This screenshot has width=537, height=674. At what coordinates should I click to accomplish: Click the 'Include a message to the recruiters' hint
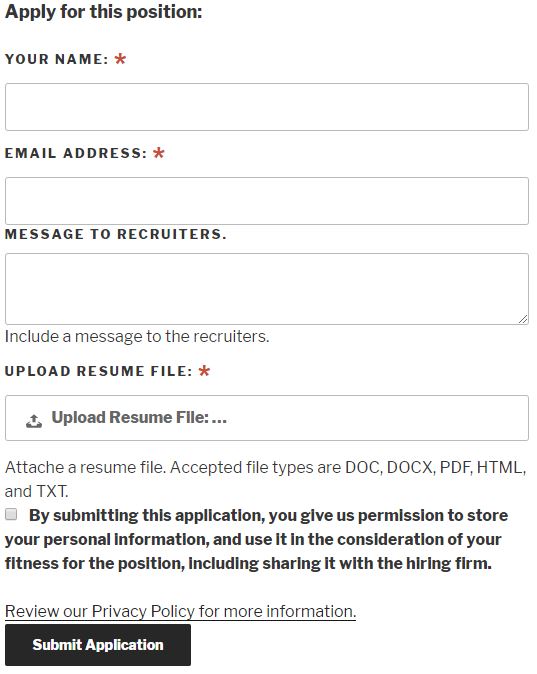(137, 336)
